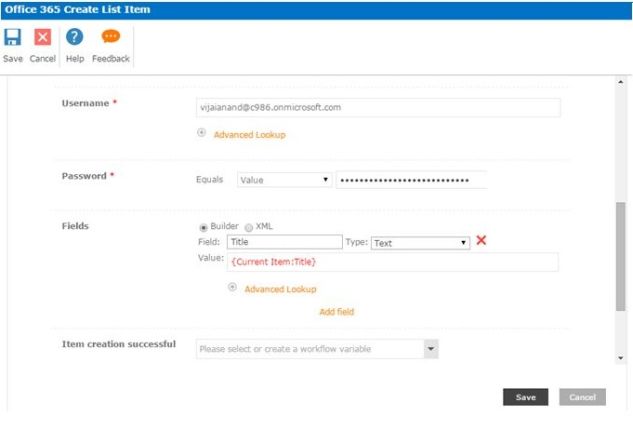
Task: Expand Advanced Lookup plus icon under Value field
Action: 232,287
